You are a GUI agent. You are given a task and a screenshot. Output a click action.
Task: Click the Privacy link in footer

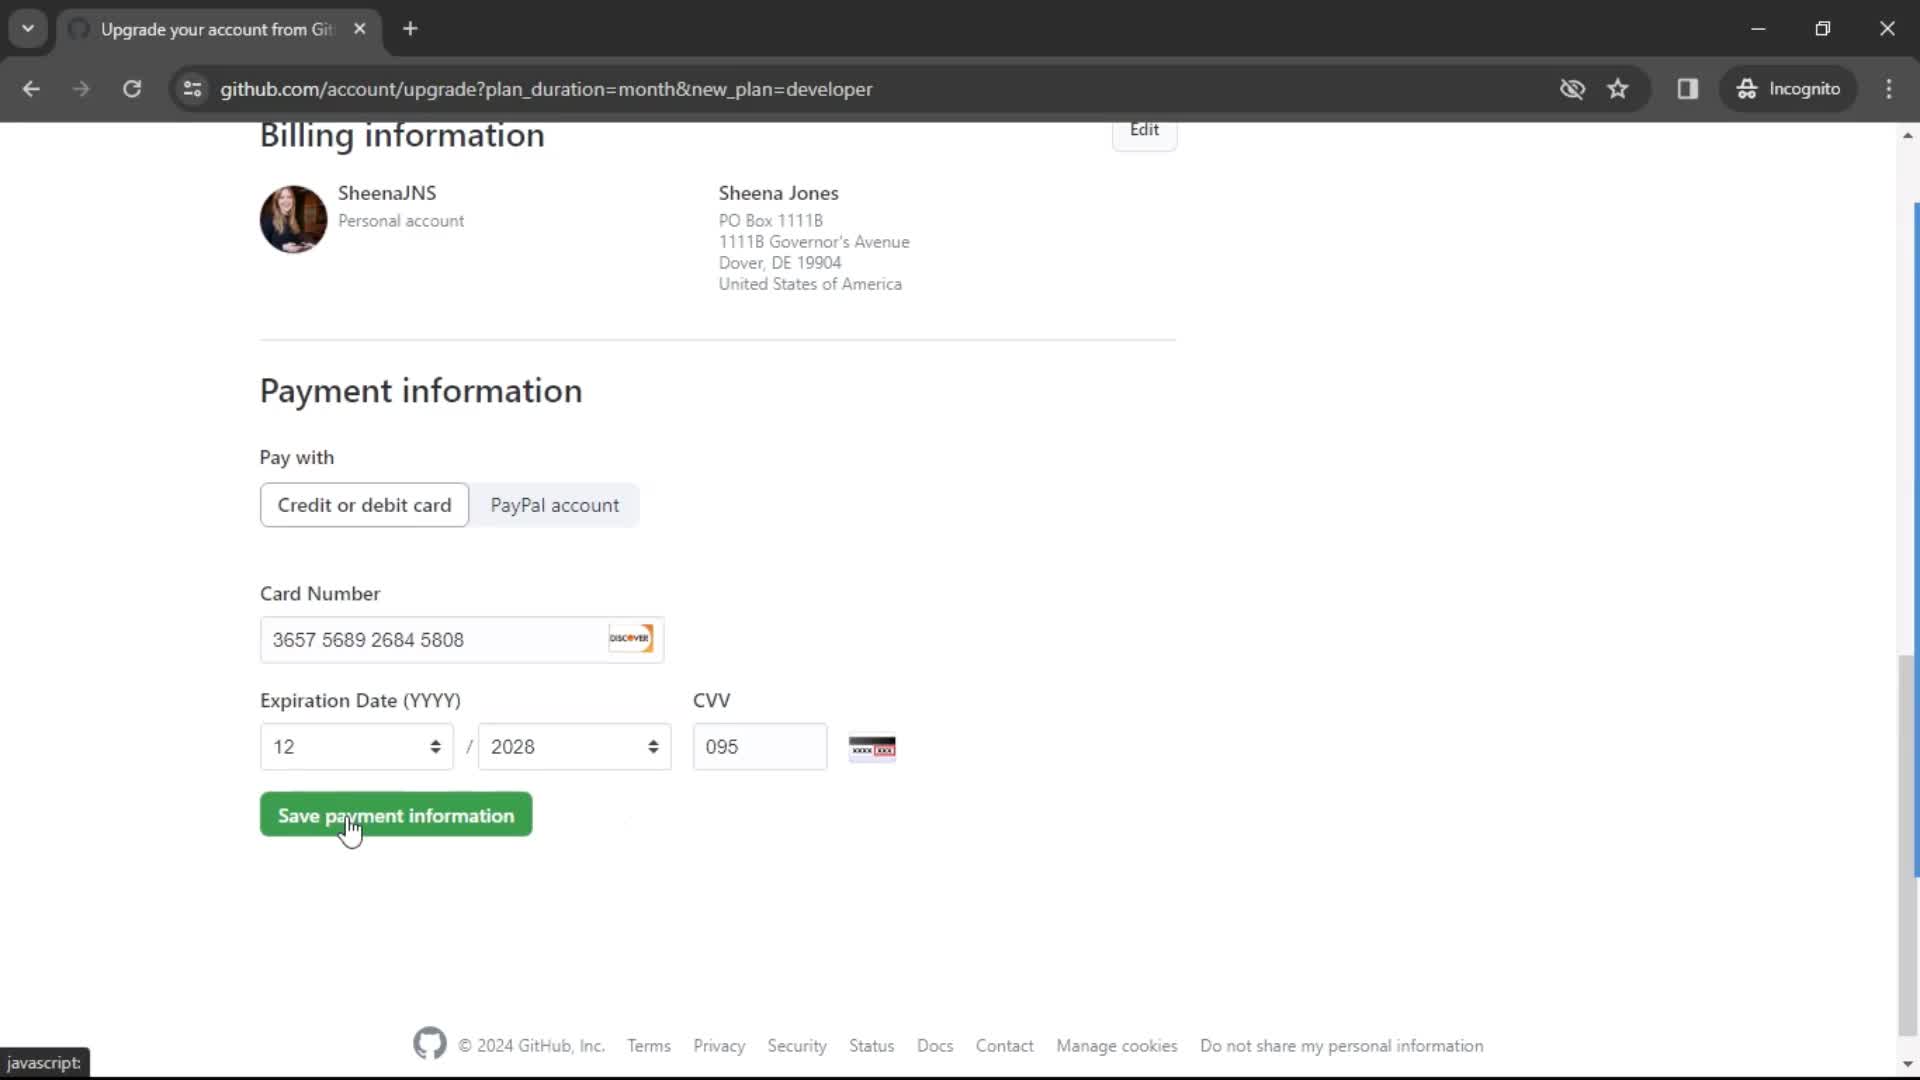tap(719, 1044)
